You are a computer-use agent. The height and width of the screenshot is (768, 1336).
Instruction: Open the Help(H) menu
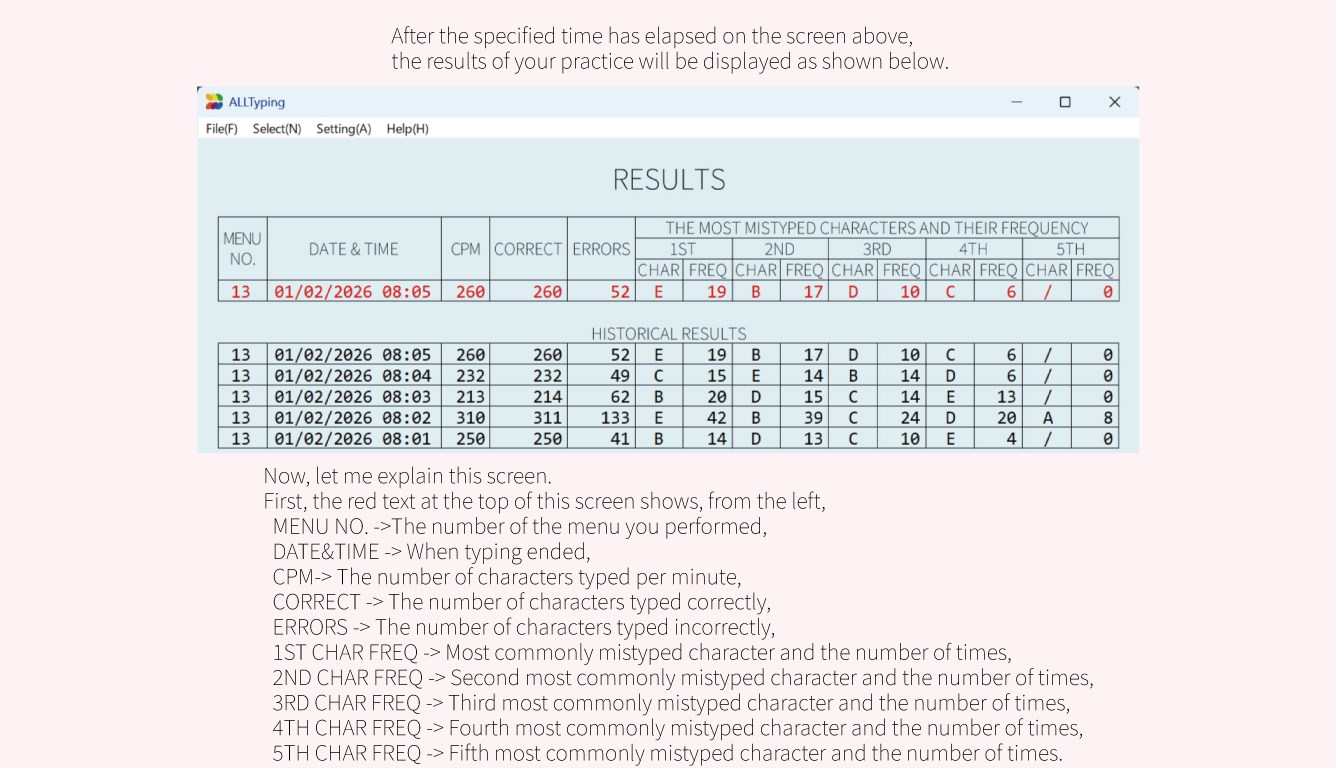coord(406,128)
